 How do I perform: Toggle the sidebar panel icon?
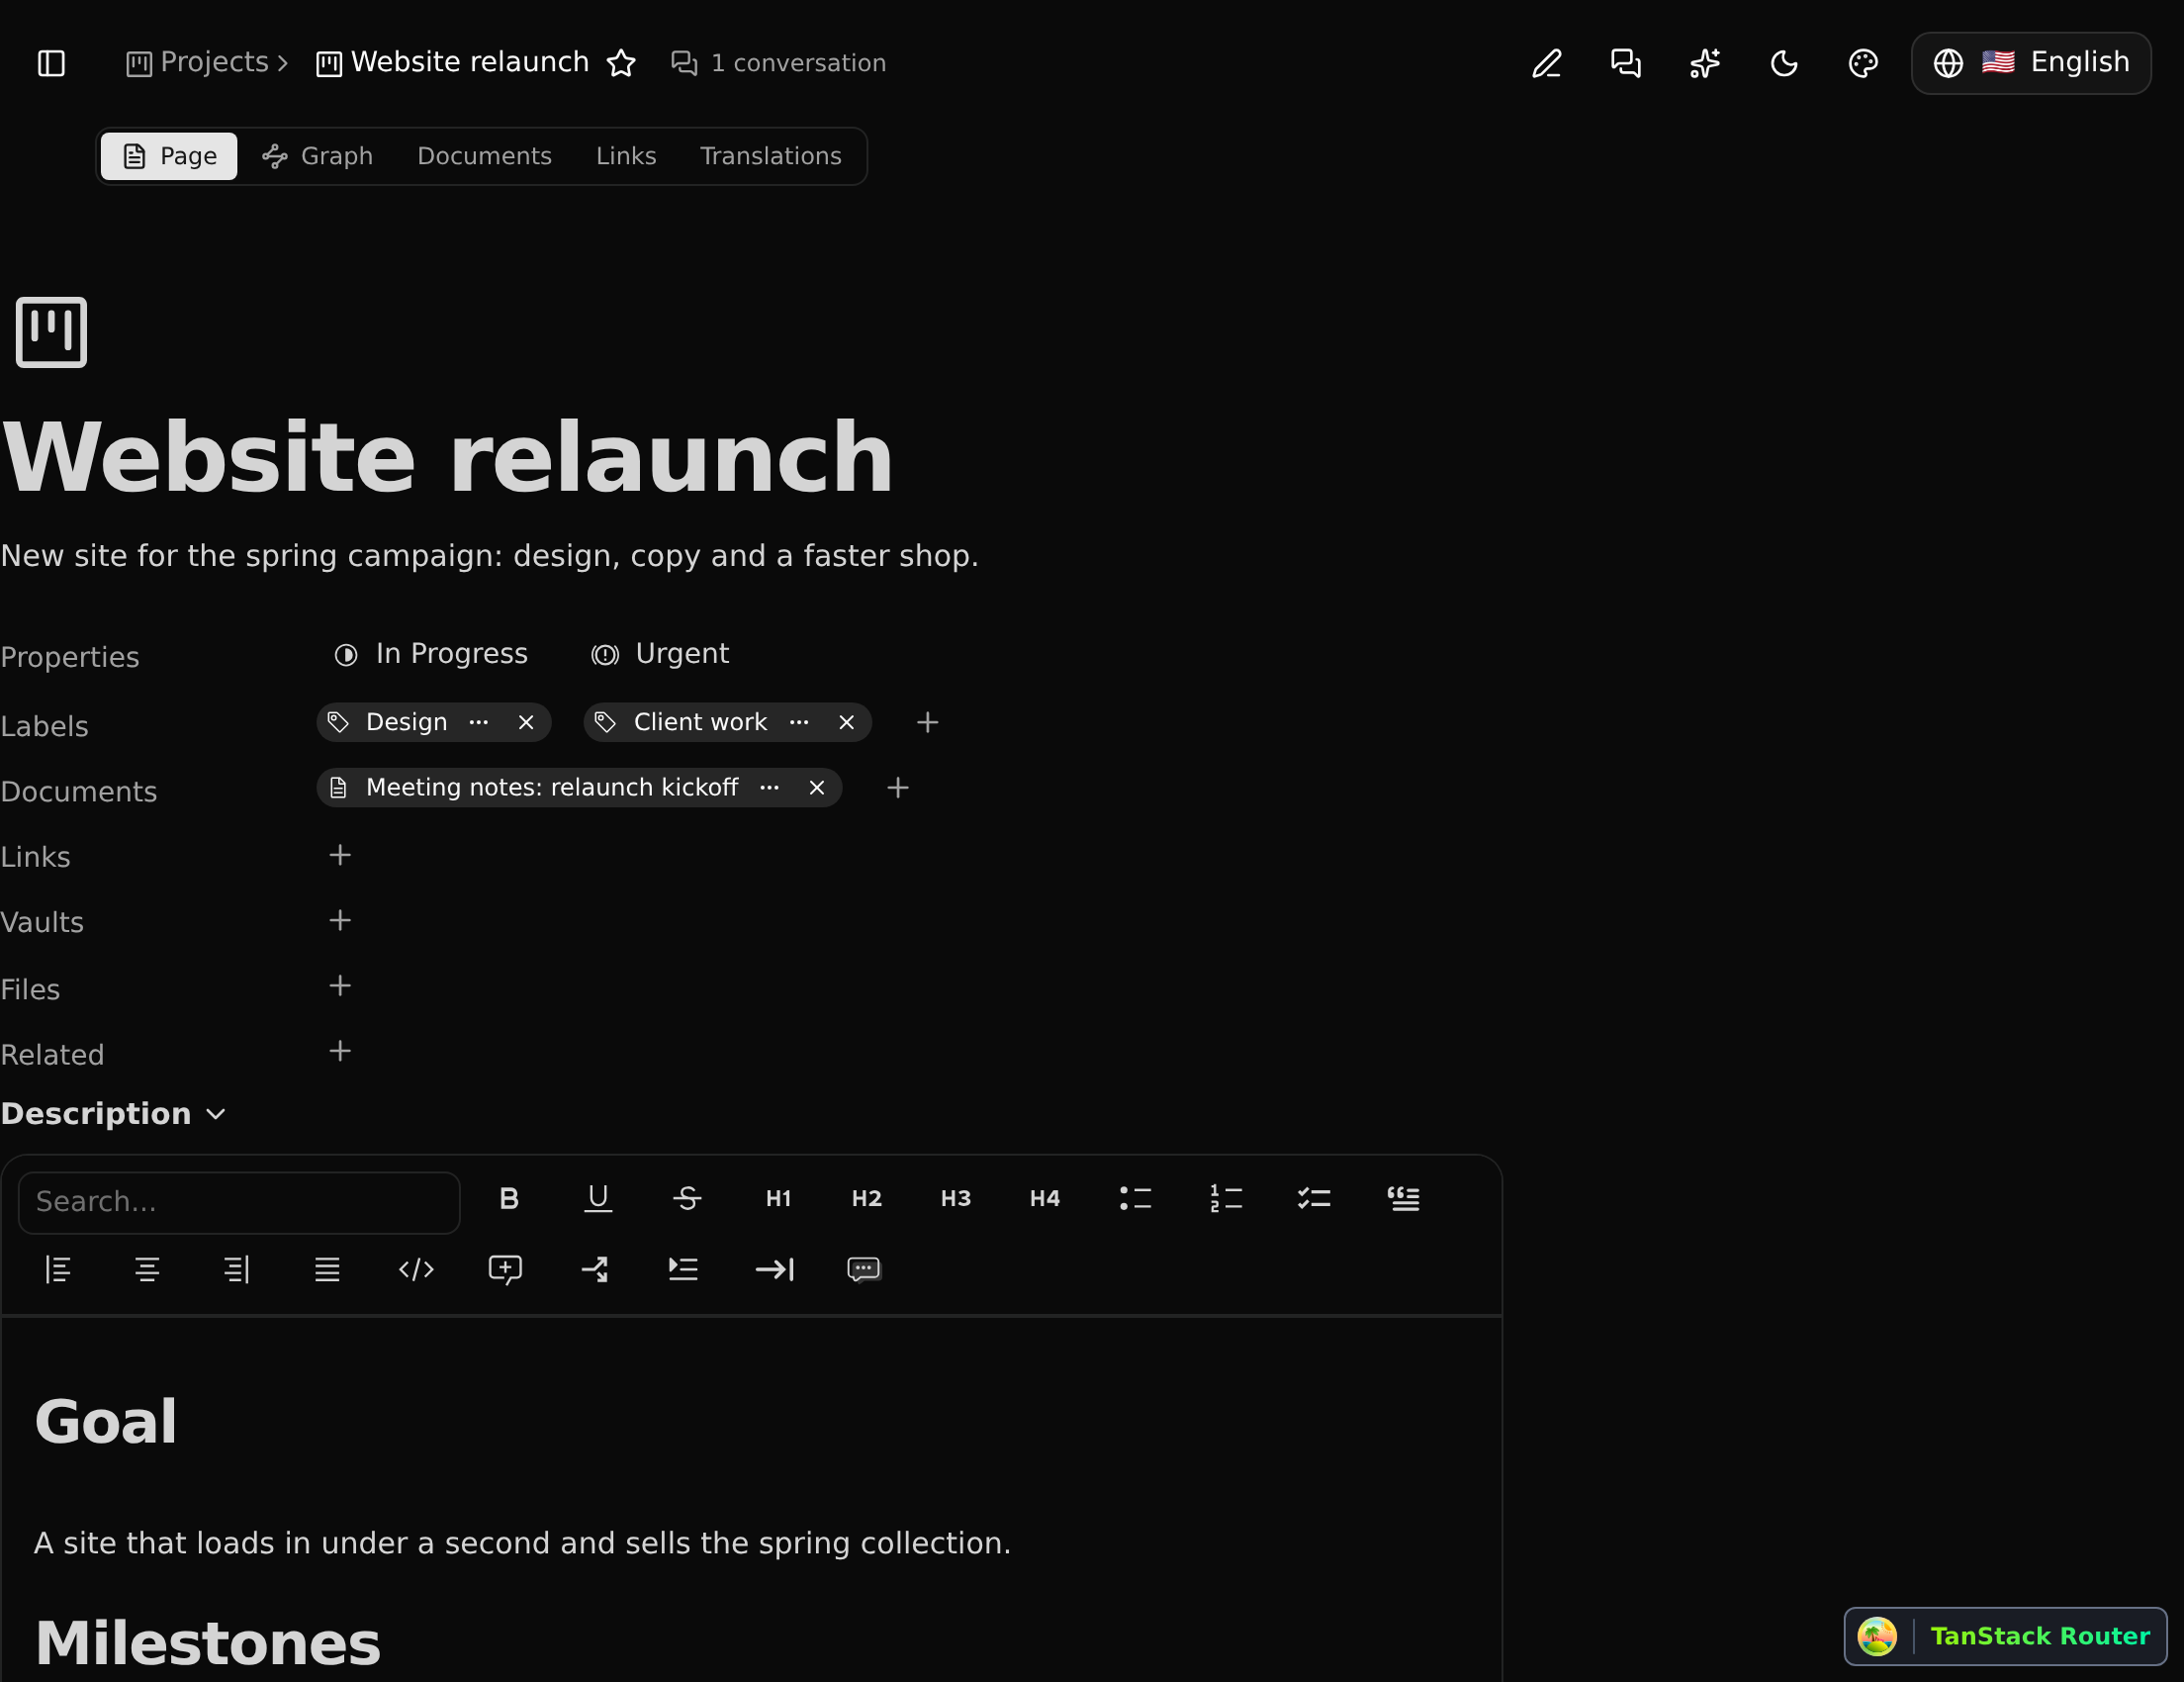click(51, 63)
